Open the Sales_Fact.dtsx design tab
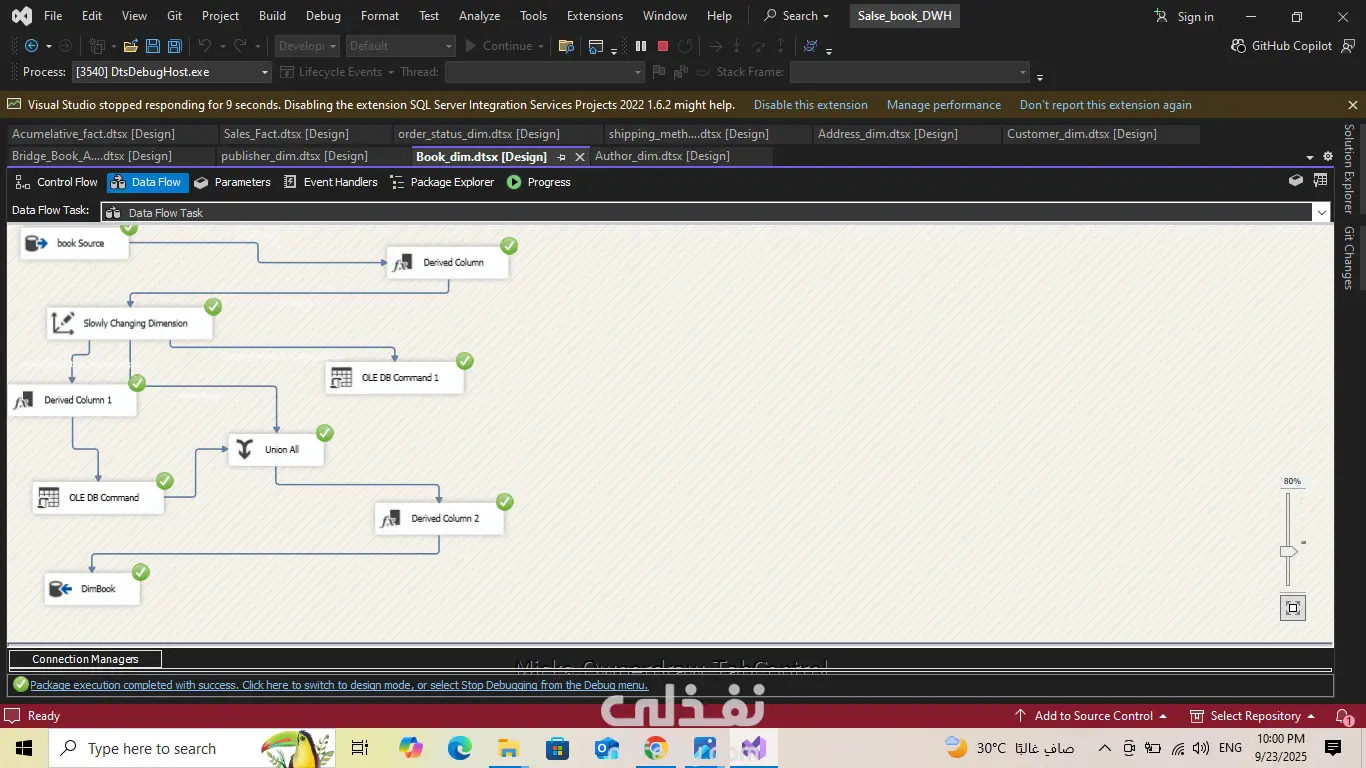 tap(286, 134)
